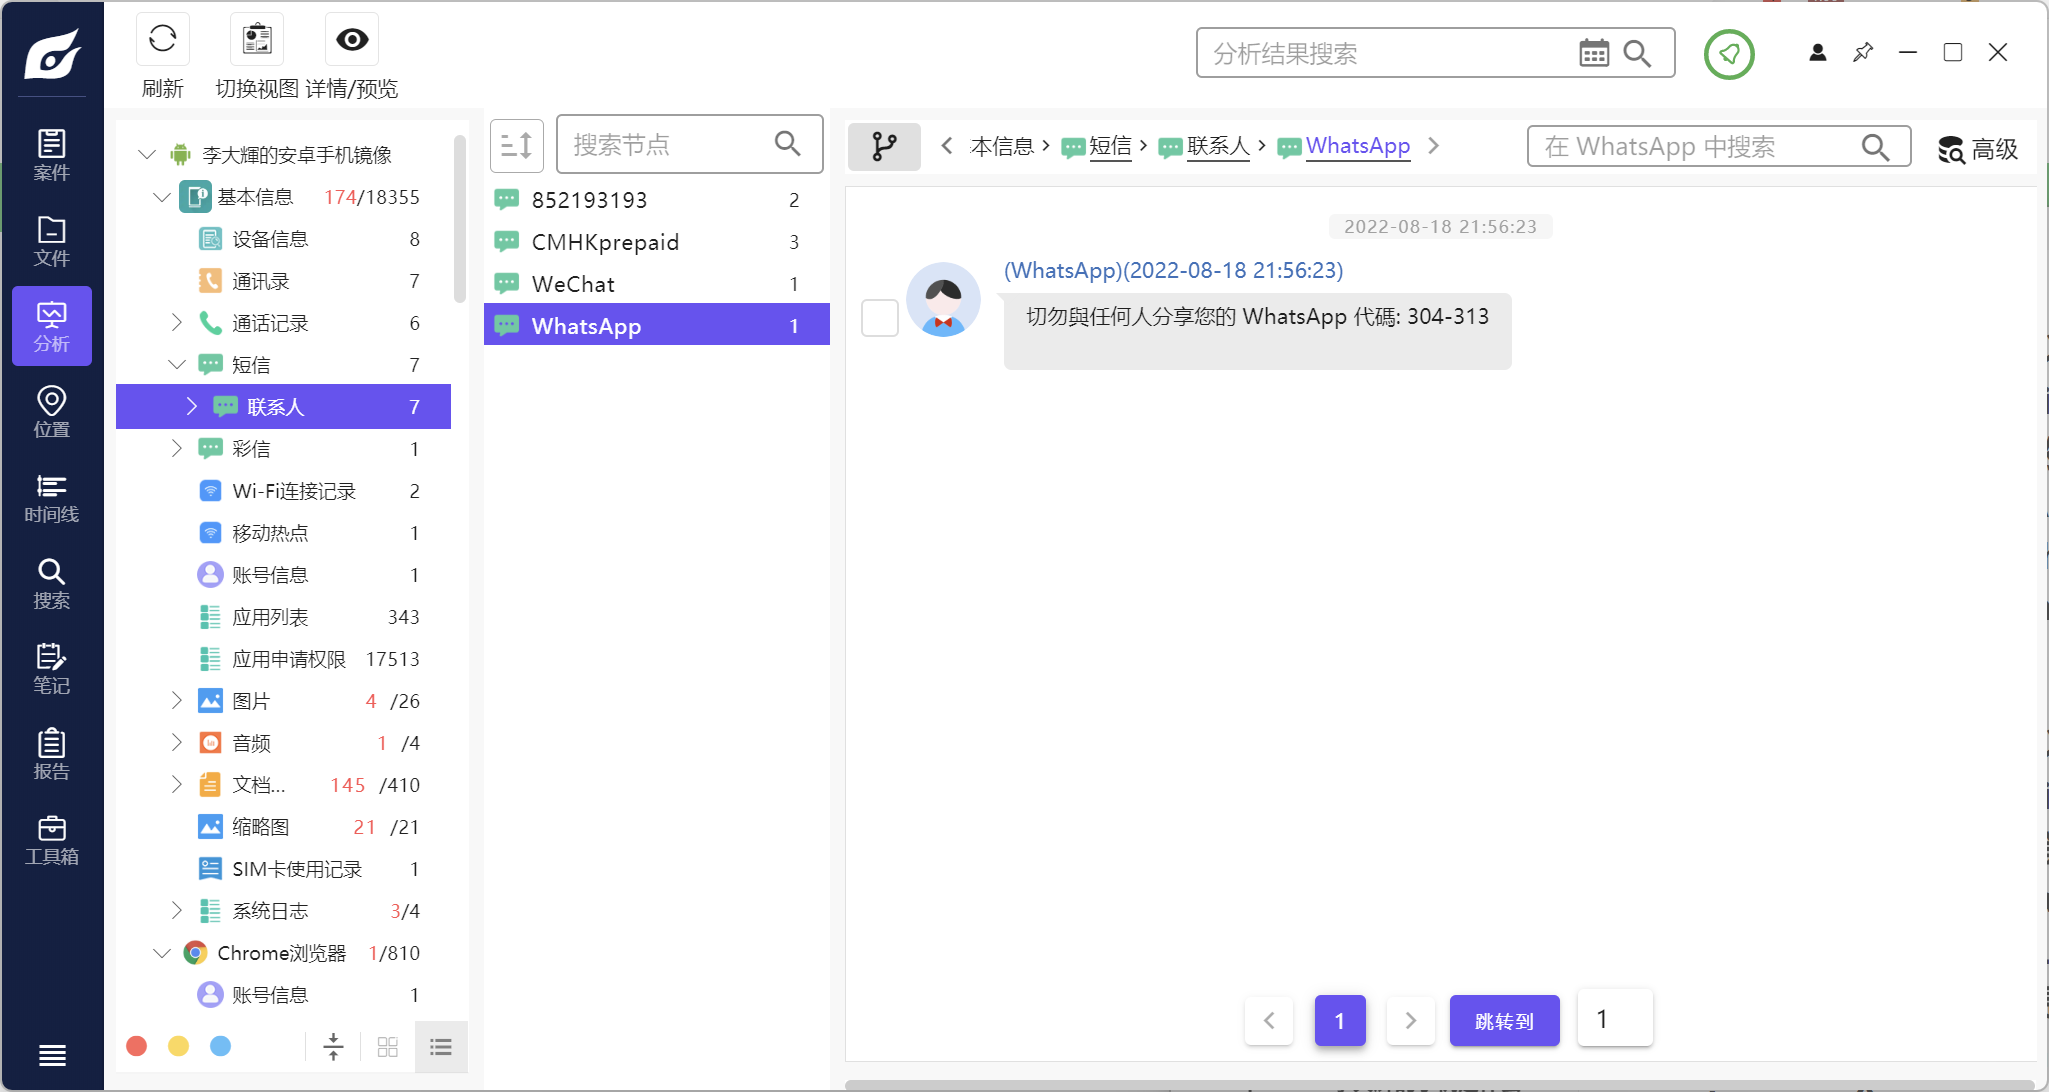Select the CMHKprepaid contact entry
Screen dimensions: 2049x1092
point(605,242)
